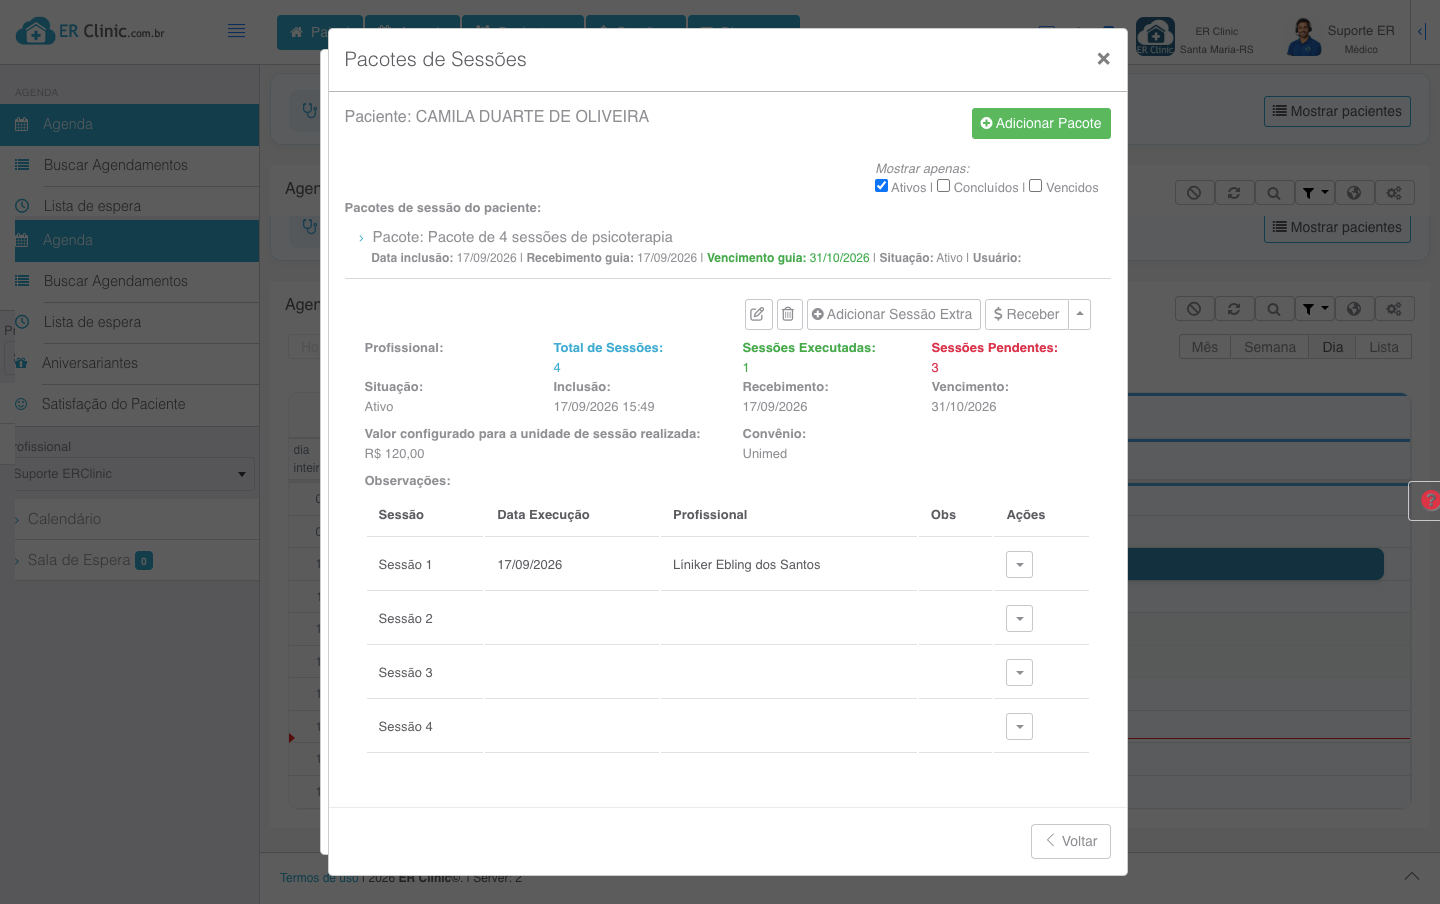Click the delete package trash icon
Image resolution: width=1440 pixels, height=904 pixels.
tap(788, 314)
